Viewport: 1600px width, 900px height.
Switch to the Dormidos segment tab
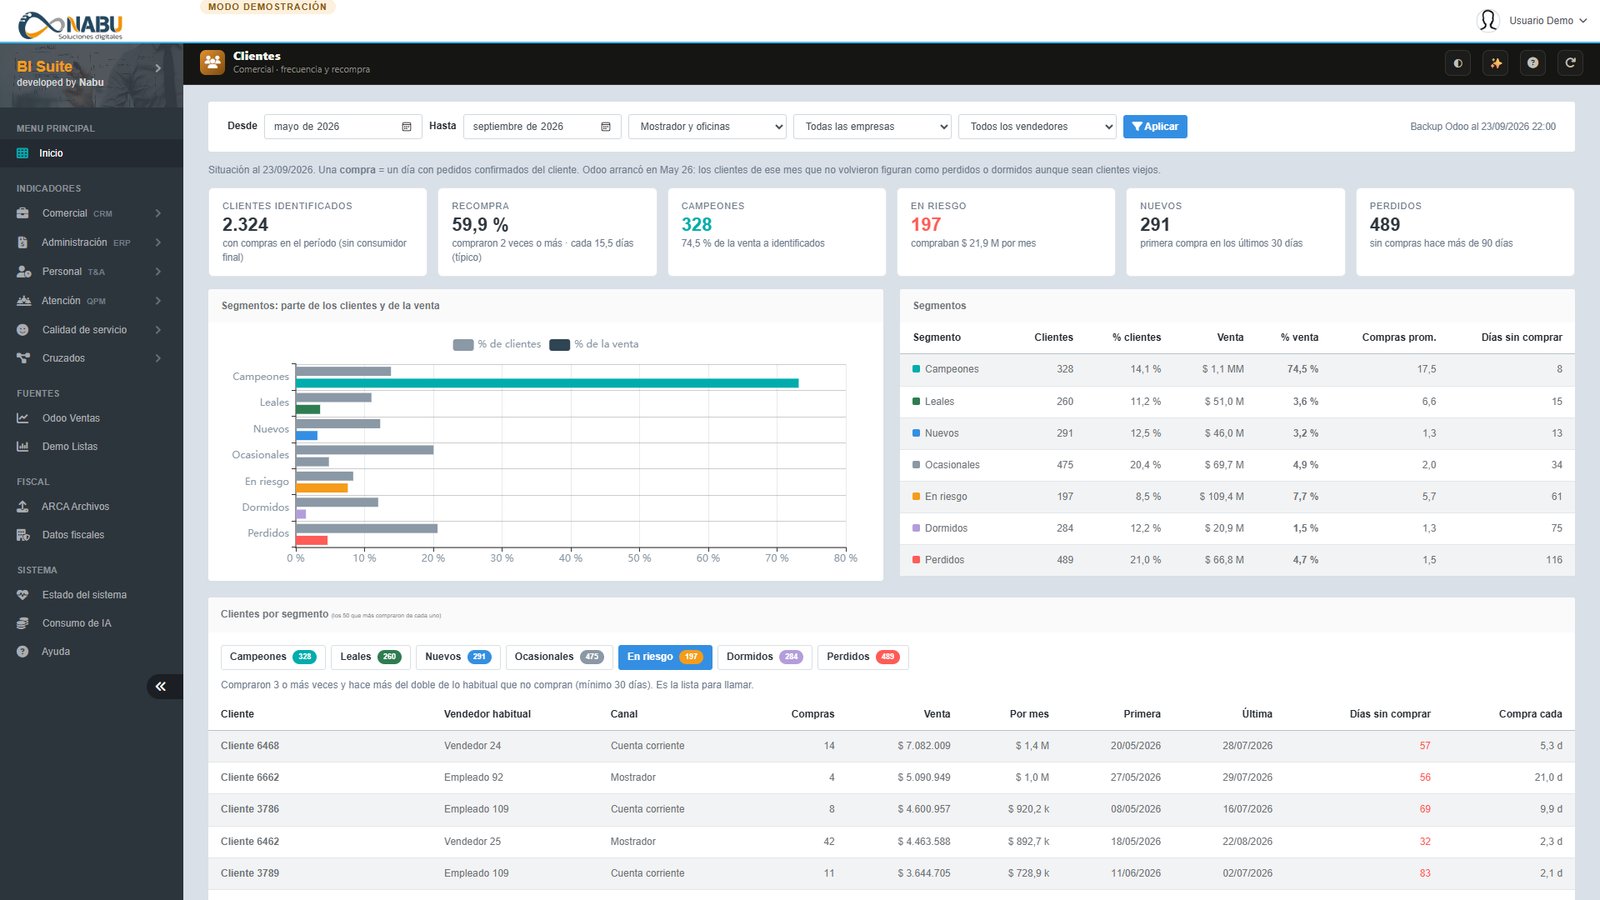(764, 657)
